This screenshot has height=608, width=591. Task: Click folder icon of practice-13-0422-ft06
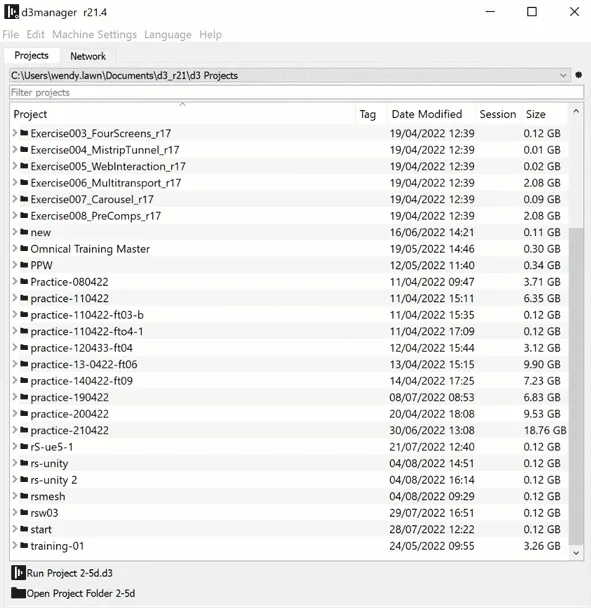[24, 364]
